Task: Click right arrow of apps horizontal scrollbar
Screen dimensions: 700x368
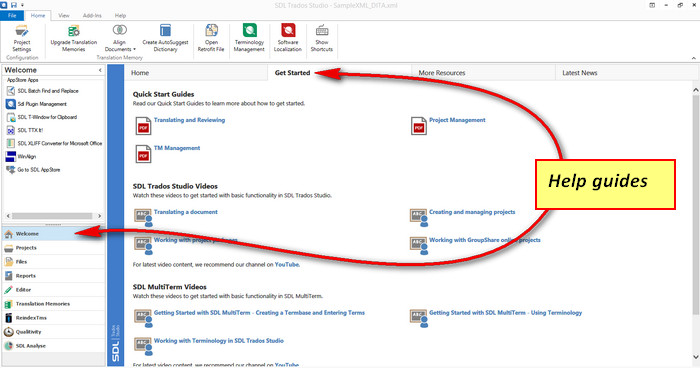Action: click(99, 216)
